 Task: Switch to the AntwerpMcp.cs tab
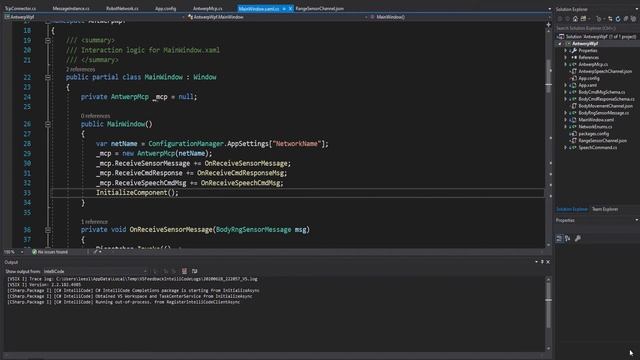coord(208,9)
